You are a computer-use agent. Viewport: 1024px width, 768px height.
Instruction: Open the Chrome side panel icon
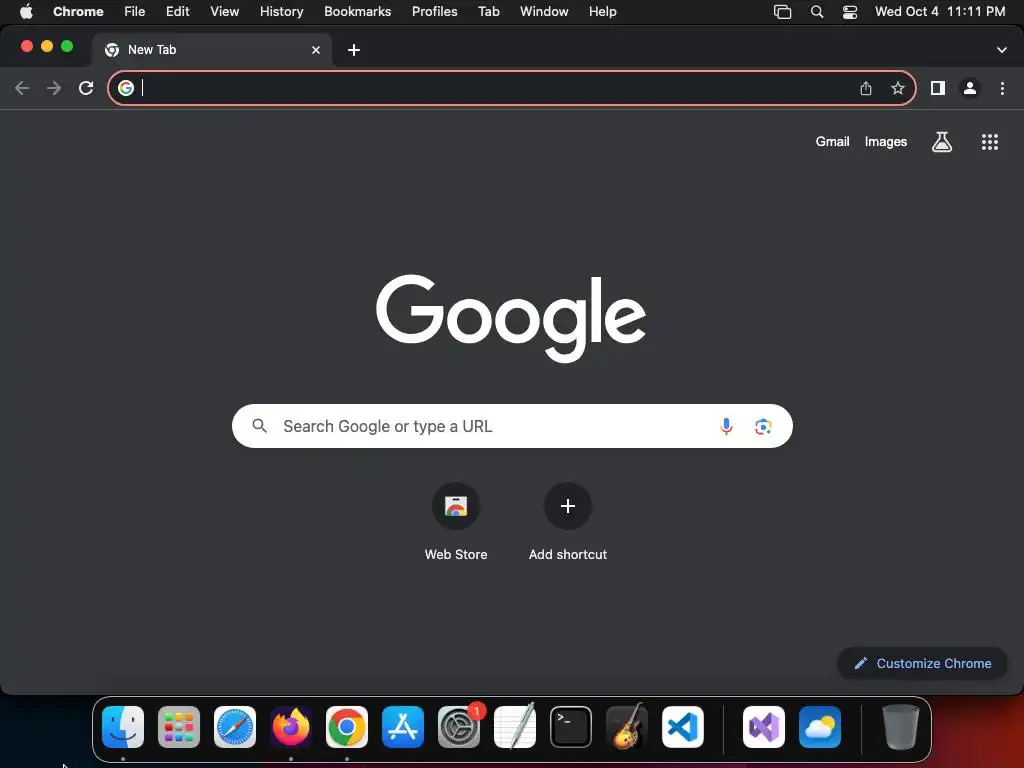(938, 88)
